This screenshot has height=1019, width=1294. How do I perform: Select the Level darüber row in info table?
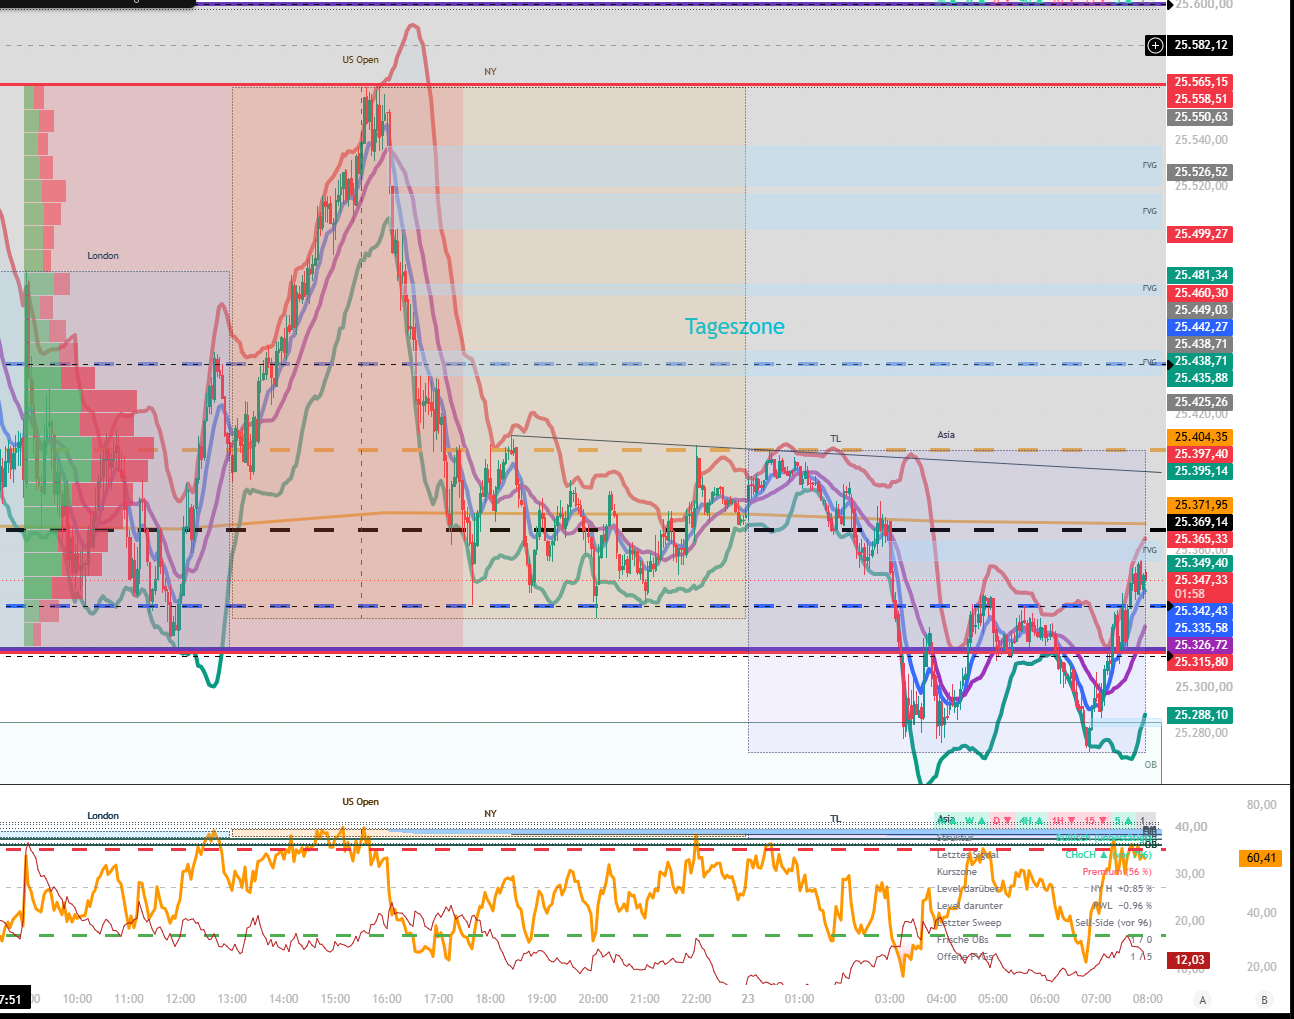(x=1045, y=889)
